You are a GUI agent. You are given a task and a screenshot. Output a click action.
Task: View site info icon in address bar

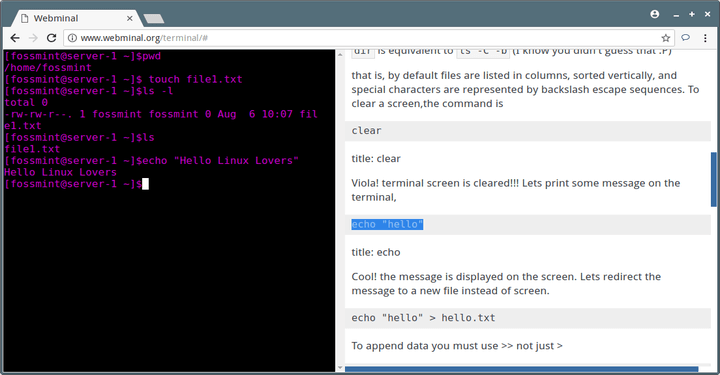(72, 38)
